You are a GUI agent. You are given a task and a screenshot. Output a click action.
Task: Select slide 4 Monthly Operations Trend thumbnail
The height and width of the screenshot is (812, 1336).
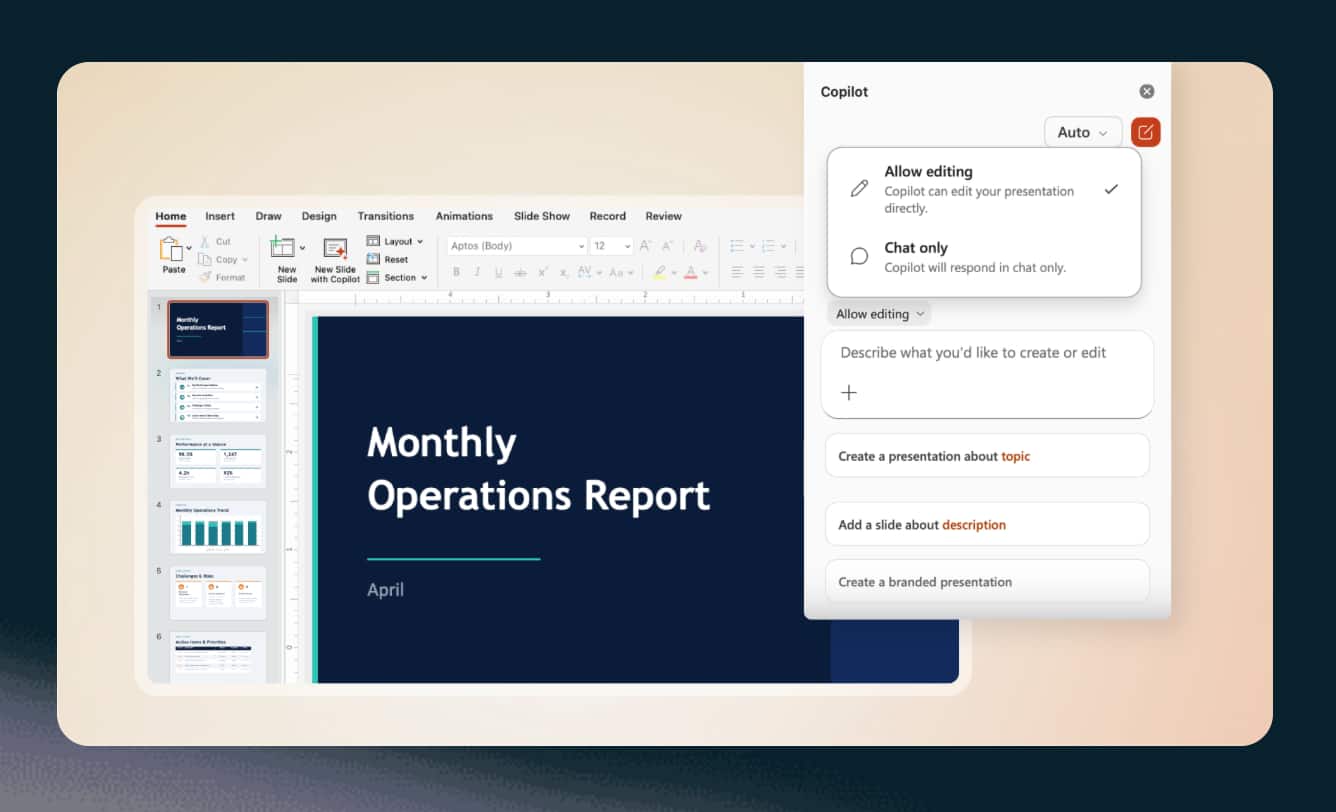(x=218, y=527)
